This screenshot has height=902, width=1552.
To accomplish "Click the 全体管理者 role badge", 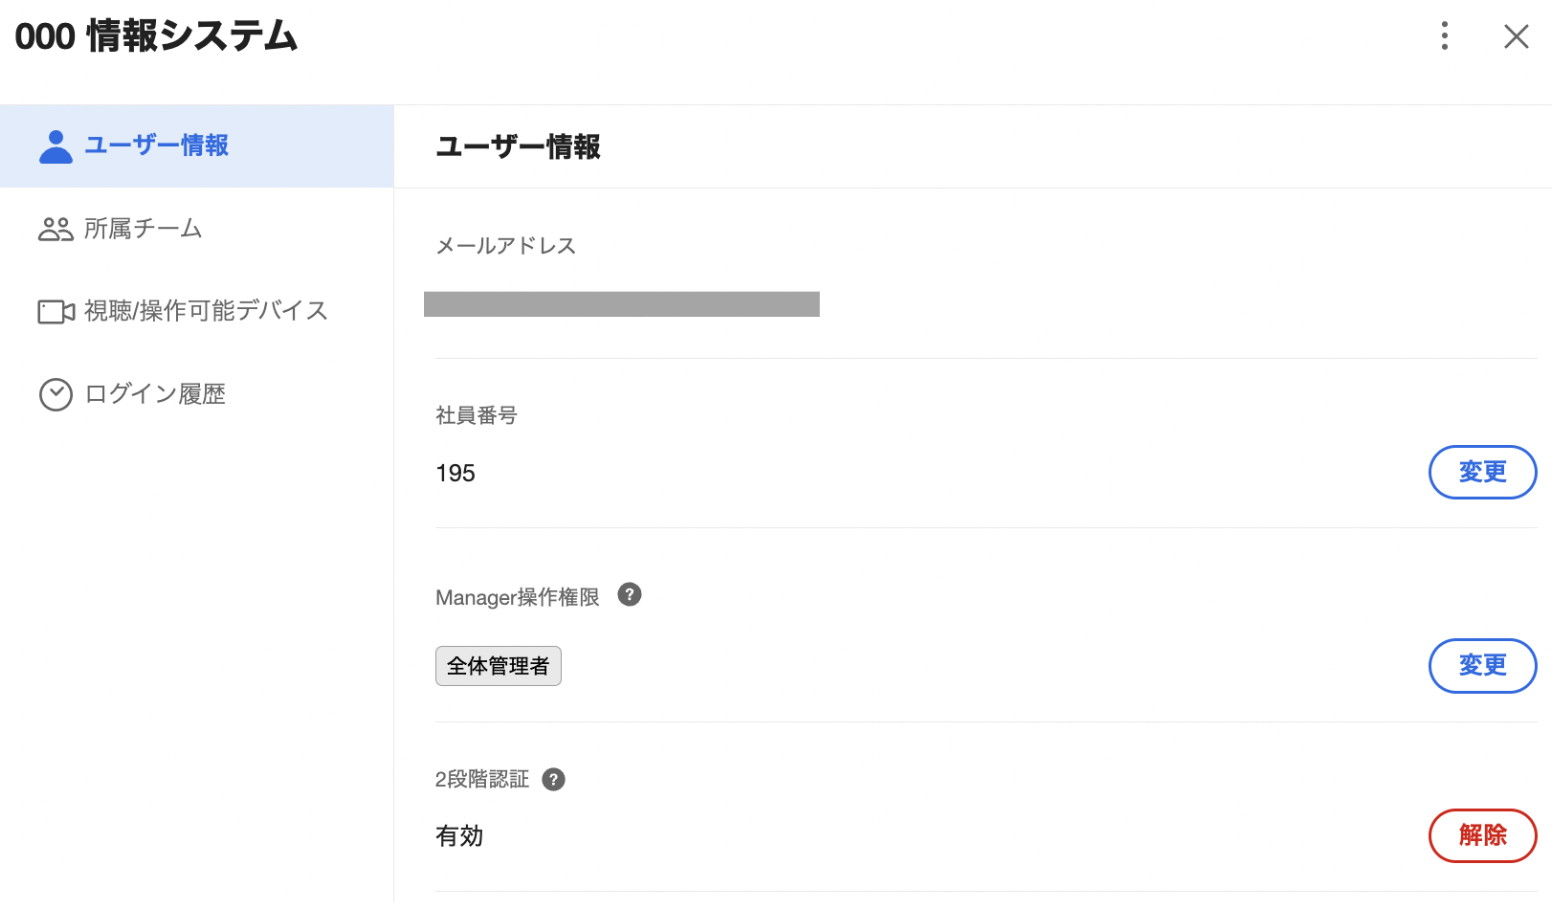I will (x=498, y=665).
